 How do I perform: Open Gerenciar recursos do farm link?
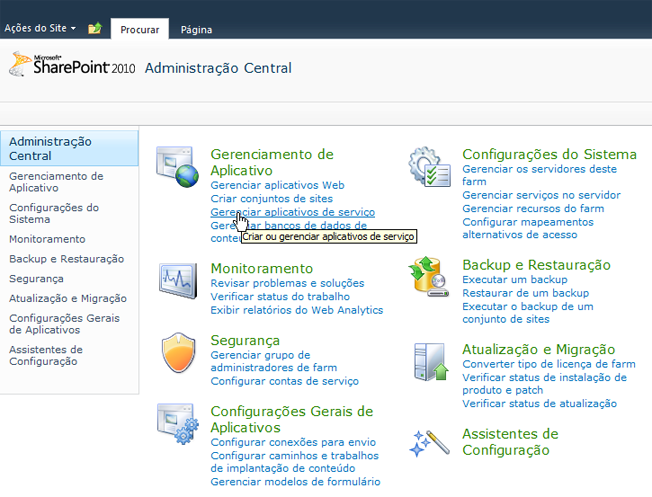click(x=533, y=208)
